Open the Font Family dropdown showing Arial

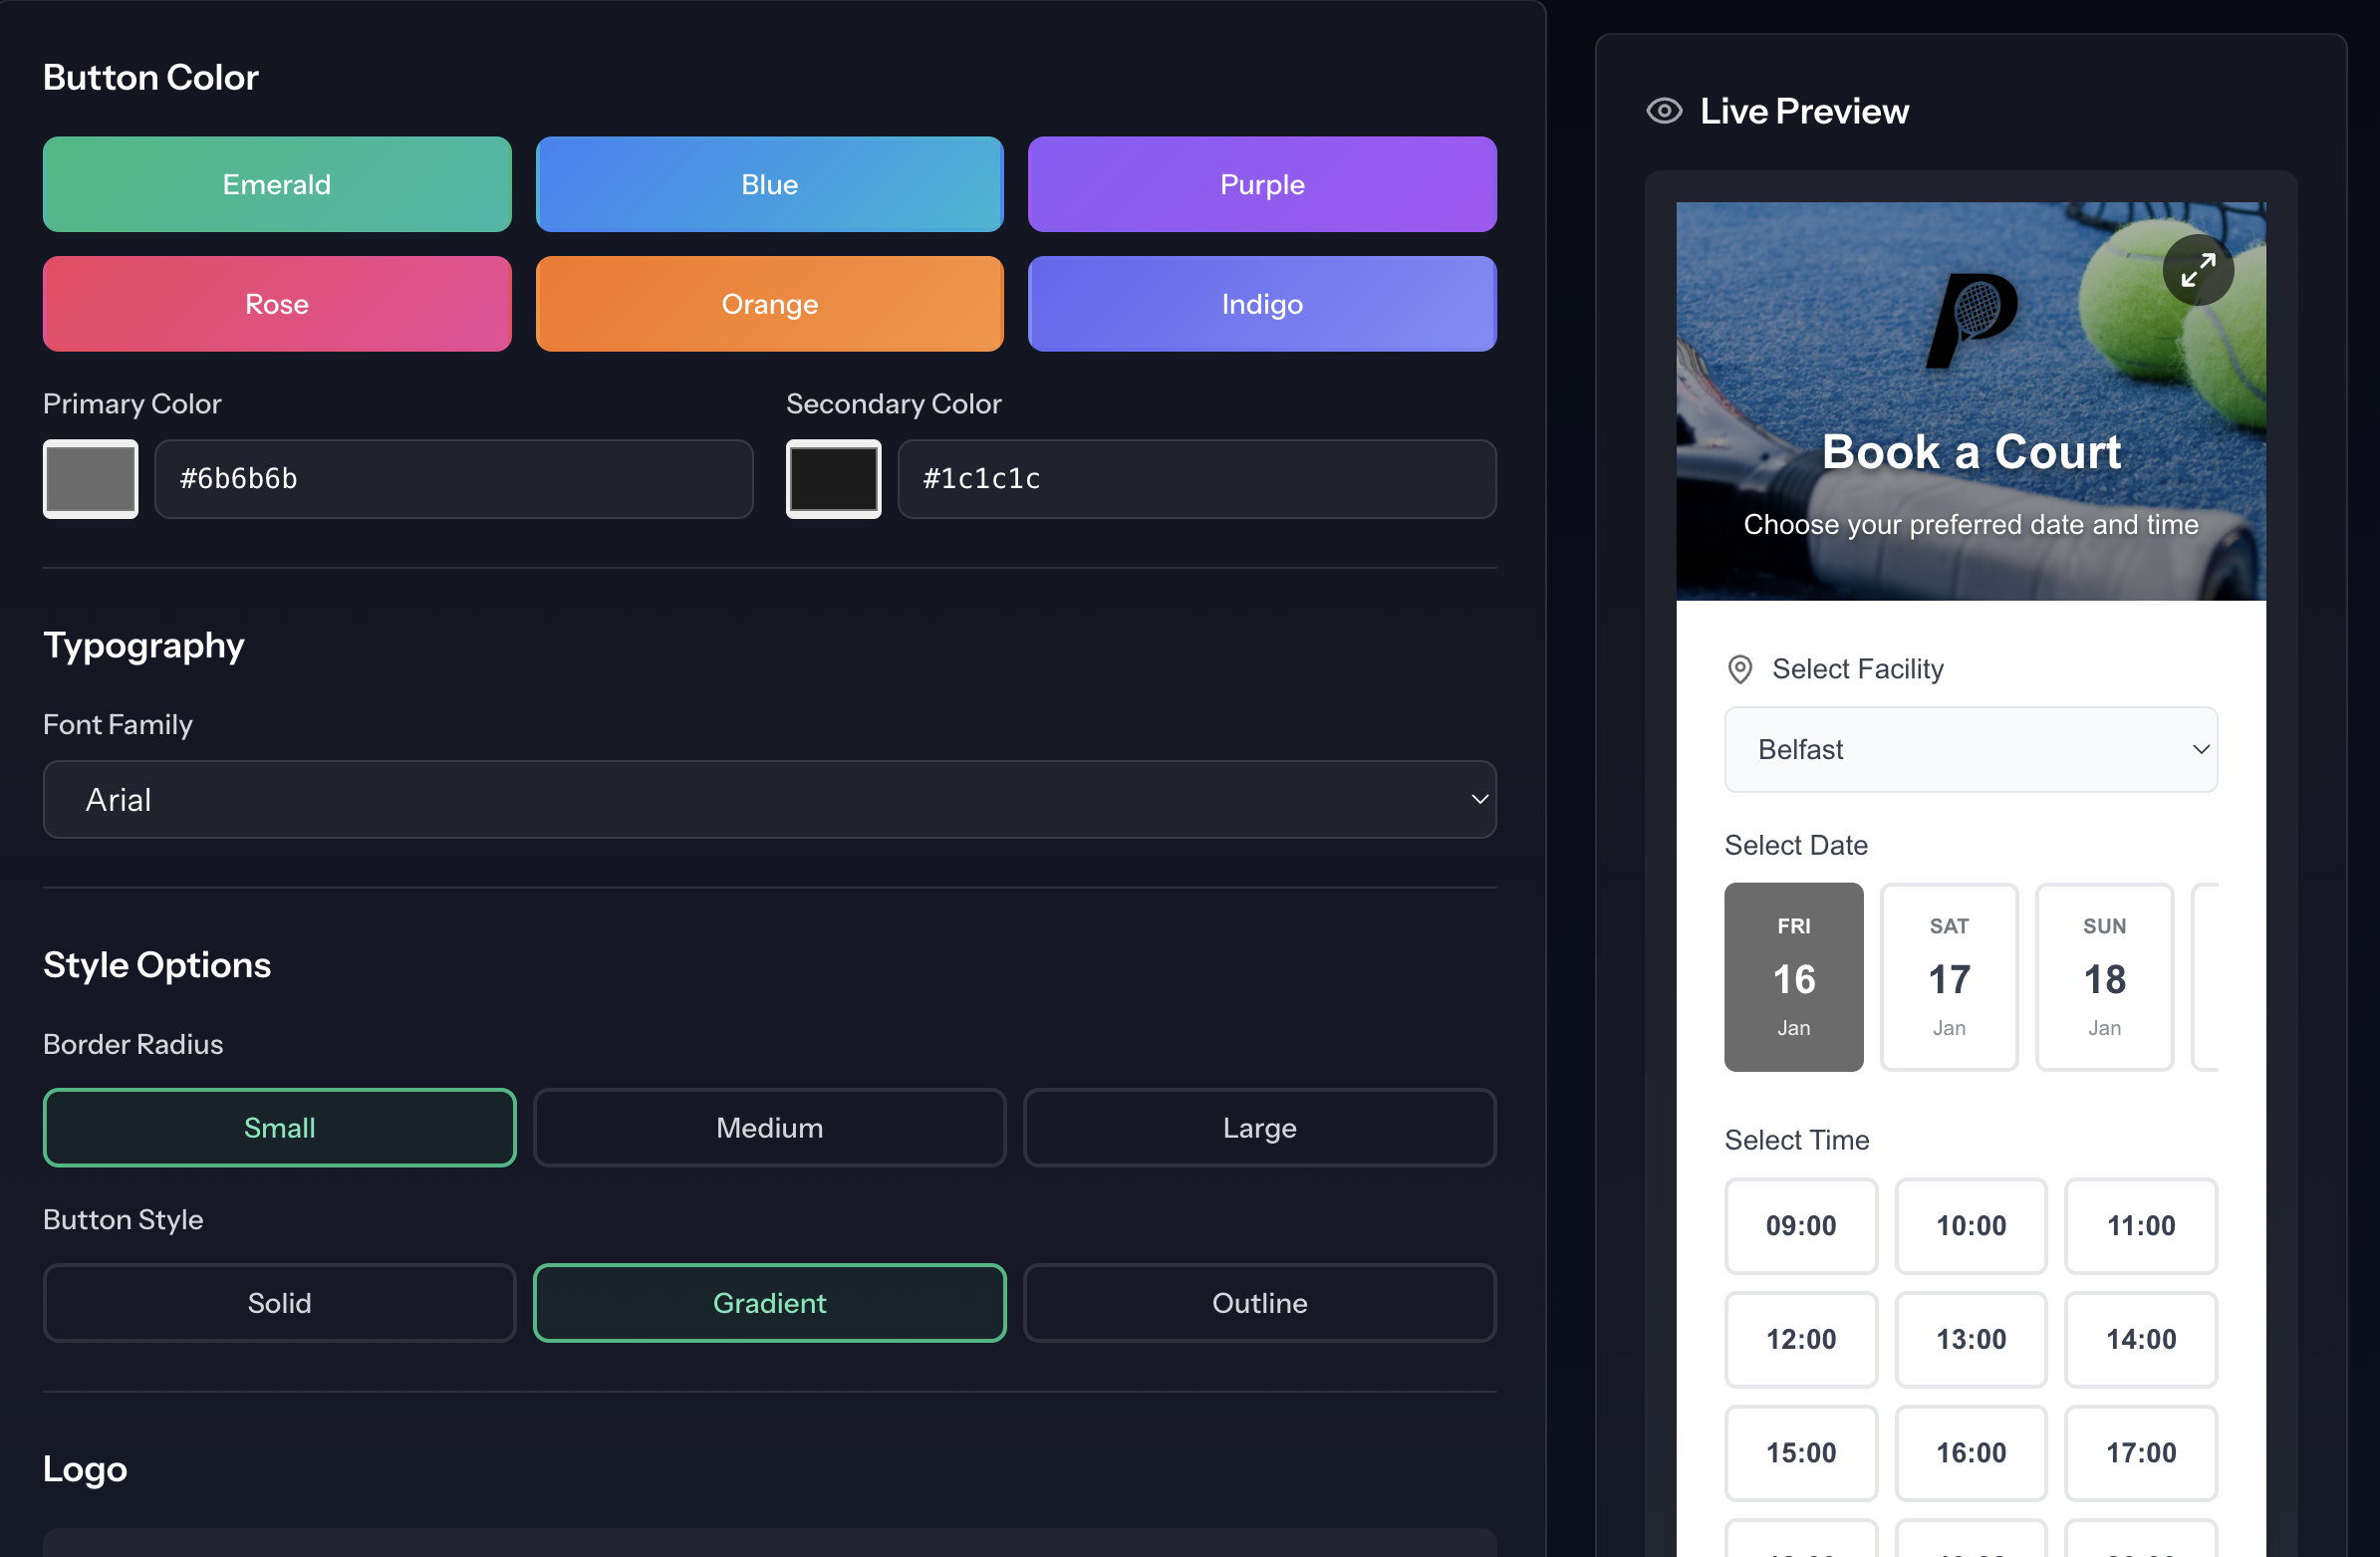[769, 800]
